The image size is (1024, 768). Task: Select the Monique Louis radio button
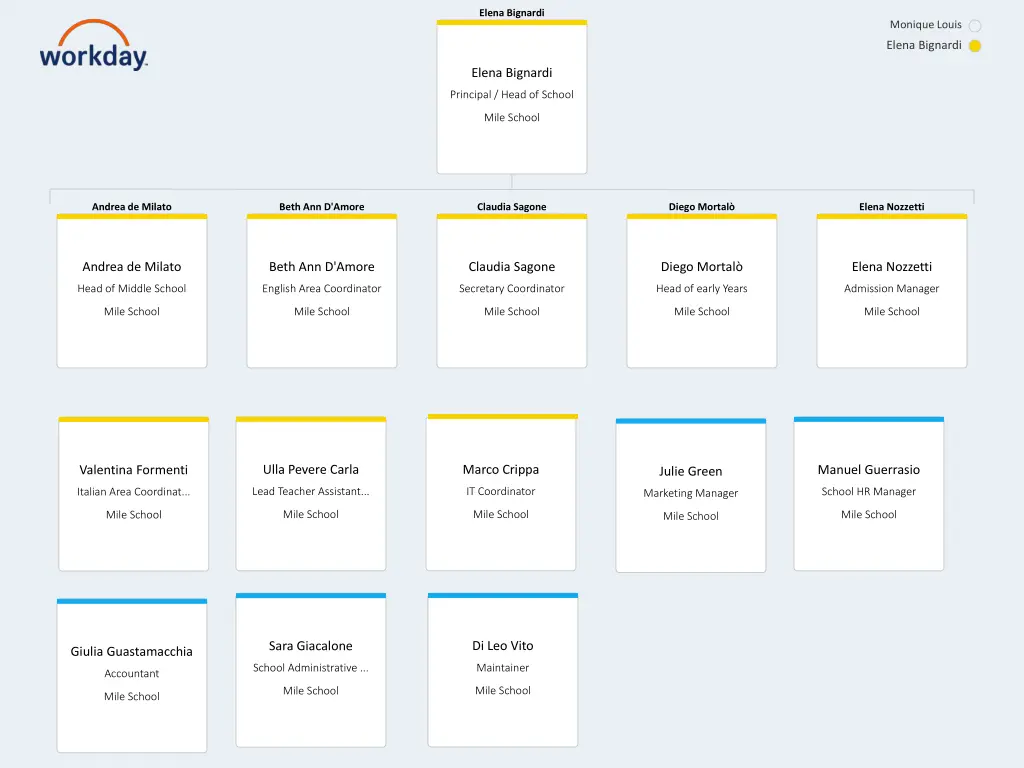pos(975,26)
